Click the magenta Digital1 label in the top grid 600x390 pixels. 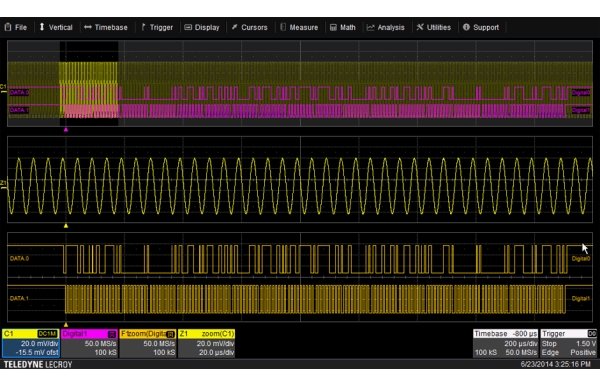581,110
